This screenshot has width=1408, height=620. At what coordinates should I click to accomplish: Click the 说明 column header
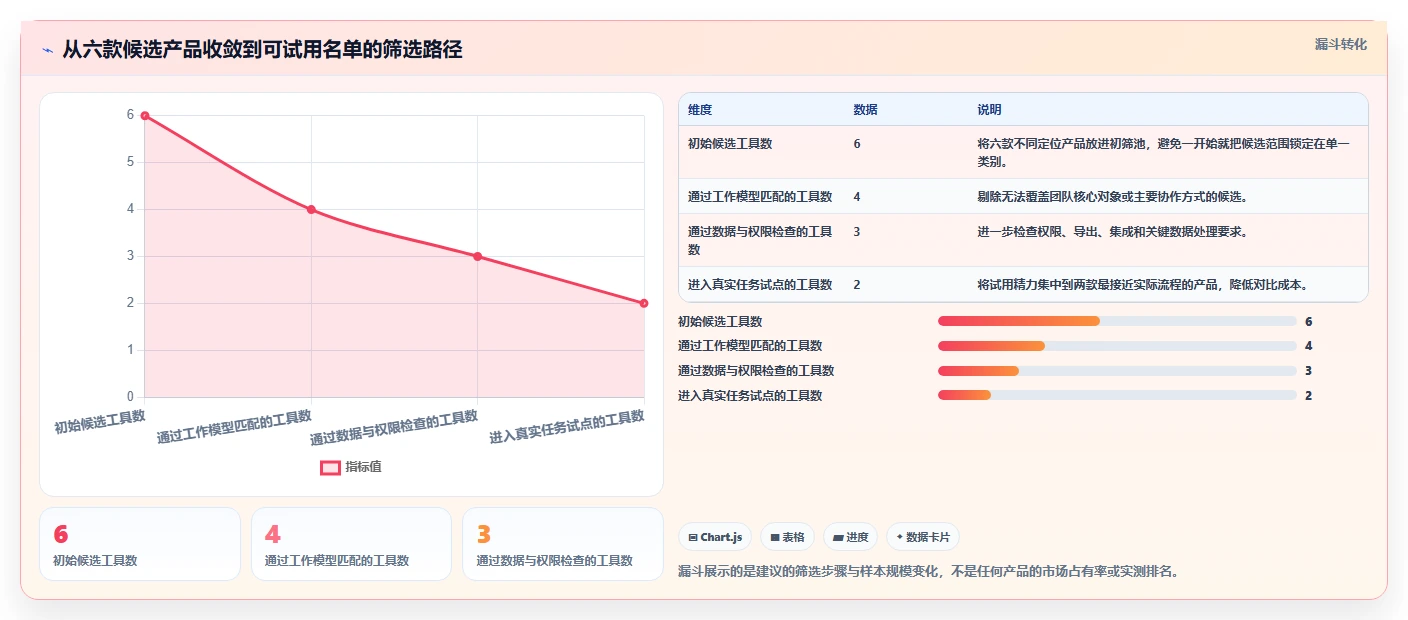coord(990,110)
